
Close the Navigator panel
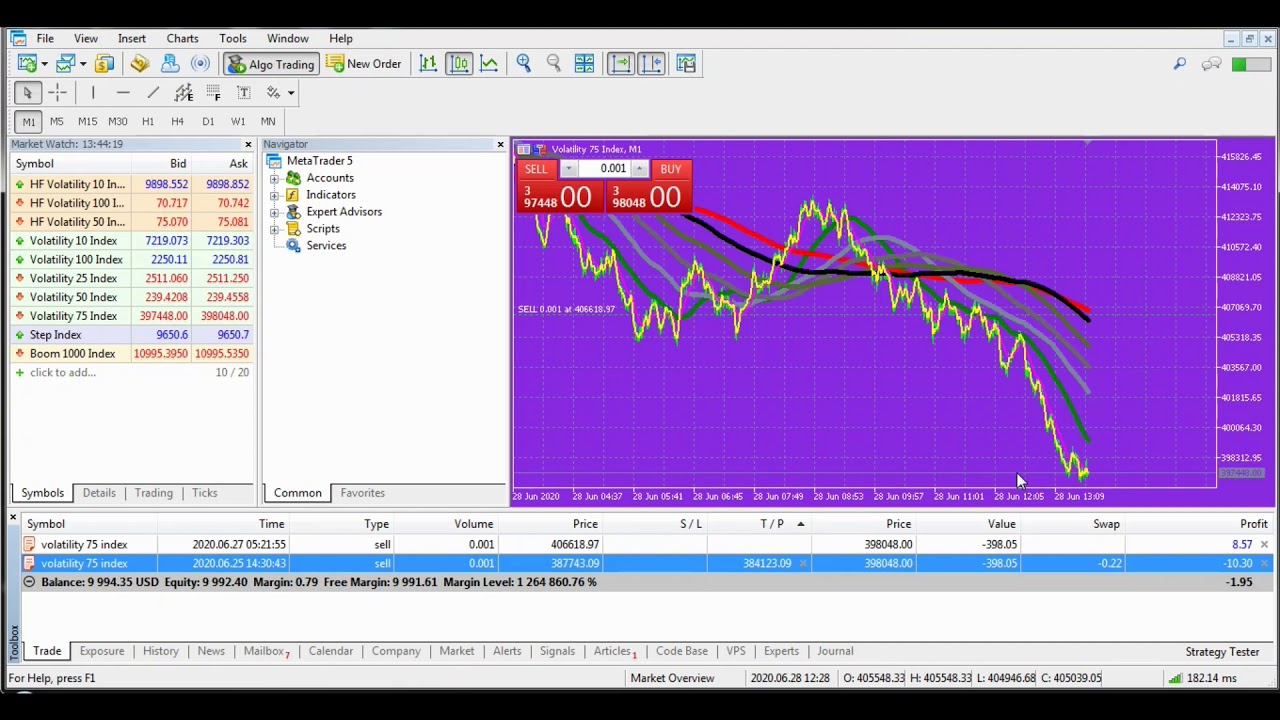point(500,145)
